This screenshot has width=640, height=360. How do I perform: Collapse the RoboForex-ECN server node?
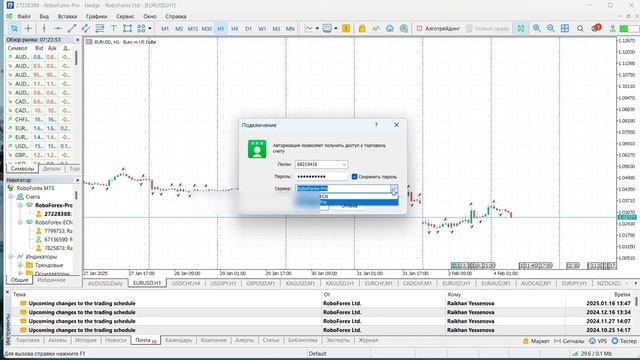click(20, 222)
